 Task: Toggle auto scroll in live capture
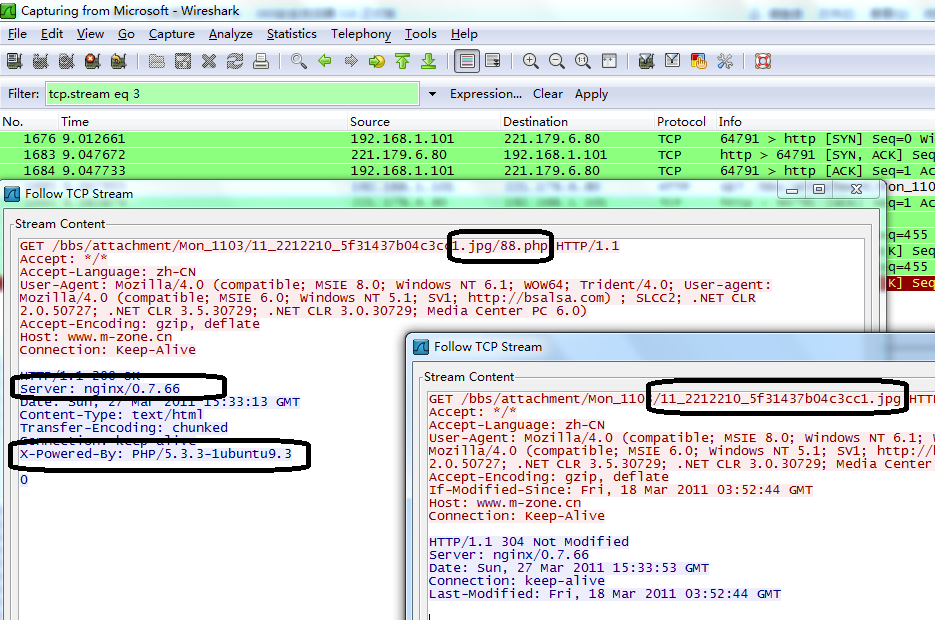point(493,61)
